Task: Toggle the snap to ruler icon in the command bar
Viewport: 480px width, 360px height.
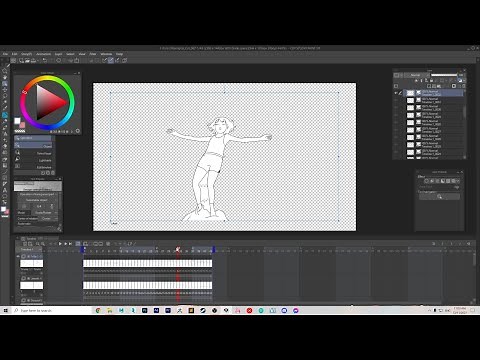Action: pos(104,61)
